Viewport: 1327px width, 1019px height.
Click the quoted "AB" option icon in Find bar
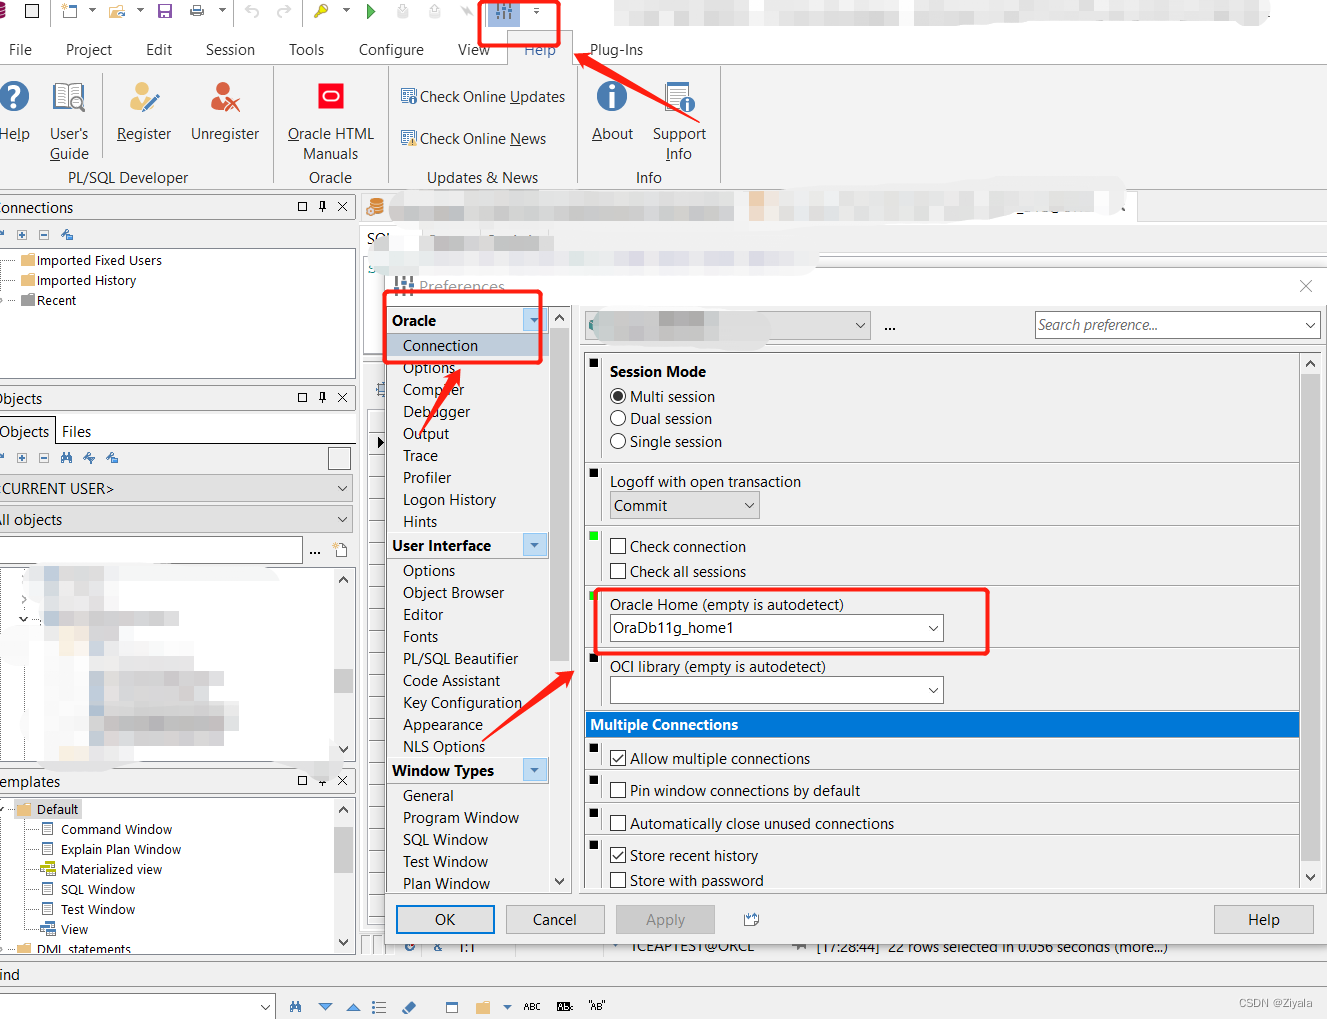point(597,1006)
